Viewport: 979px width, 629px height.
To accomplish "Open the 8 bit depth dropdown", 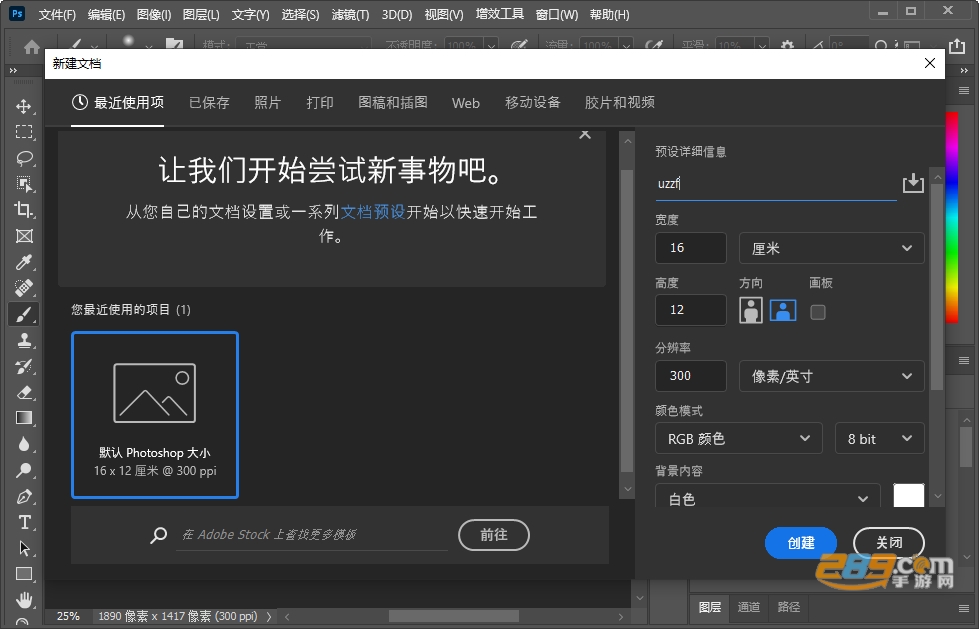I will 879,438.
